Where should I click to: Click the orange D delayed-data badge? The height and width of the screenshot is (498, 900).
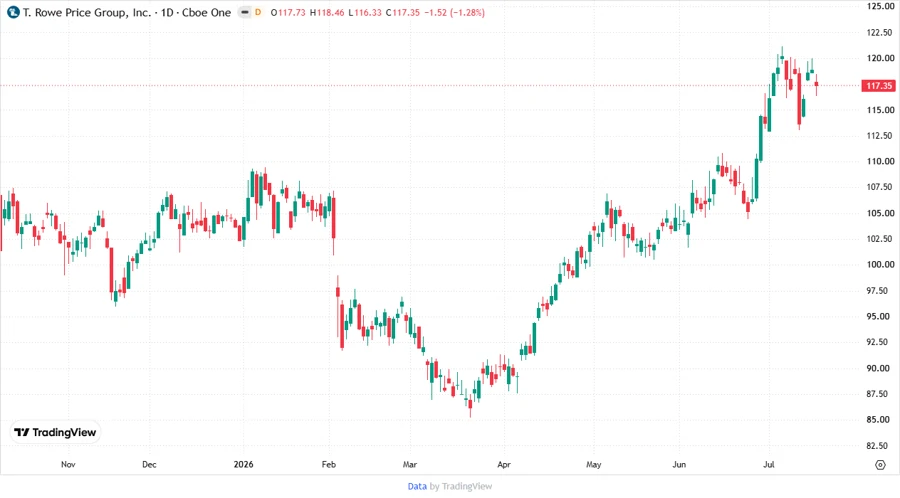(x=258, y=12)
